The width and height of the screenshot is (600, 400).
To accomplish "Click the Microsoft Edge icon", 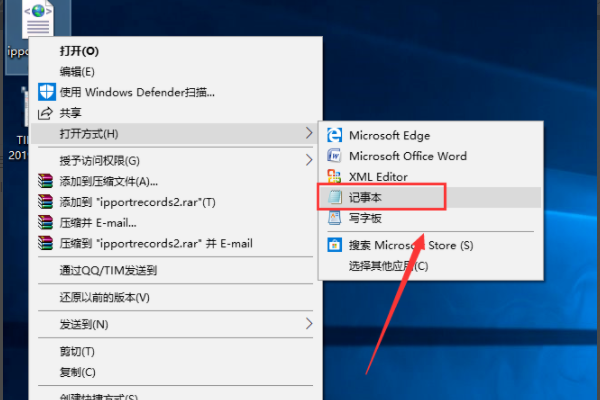I will tap(334, 135).
